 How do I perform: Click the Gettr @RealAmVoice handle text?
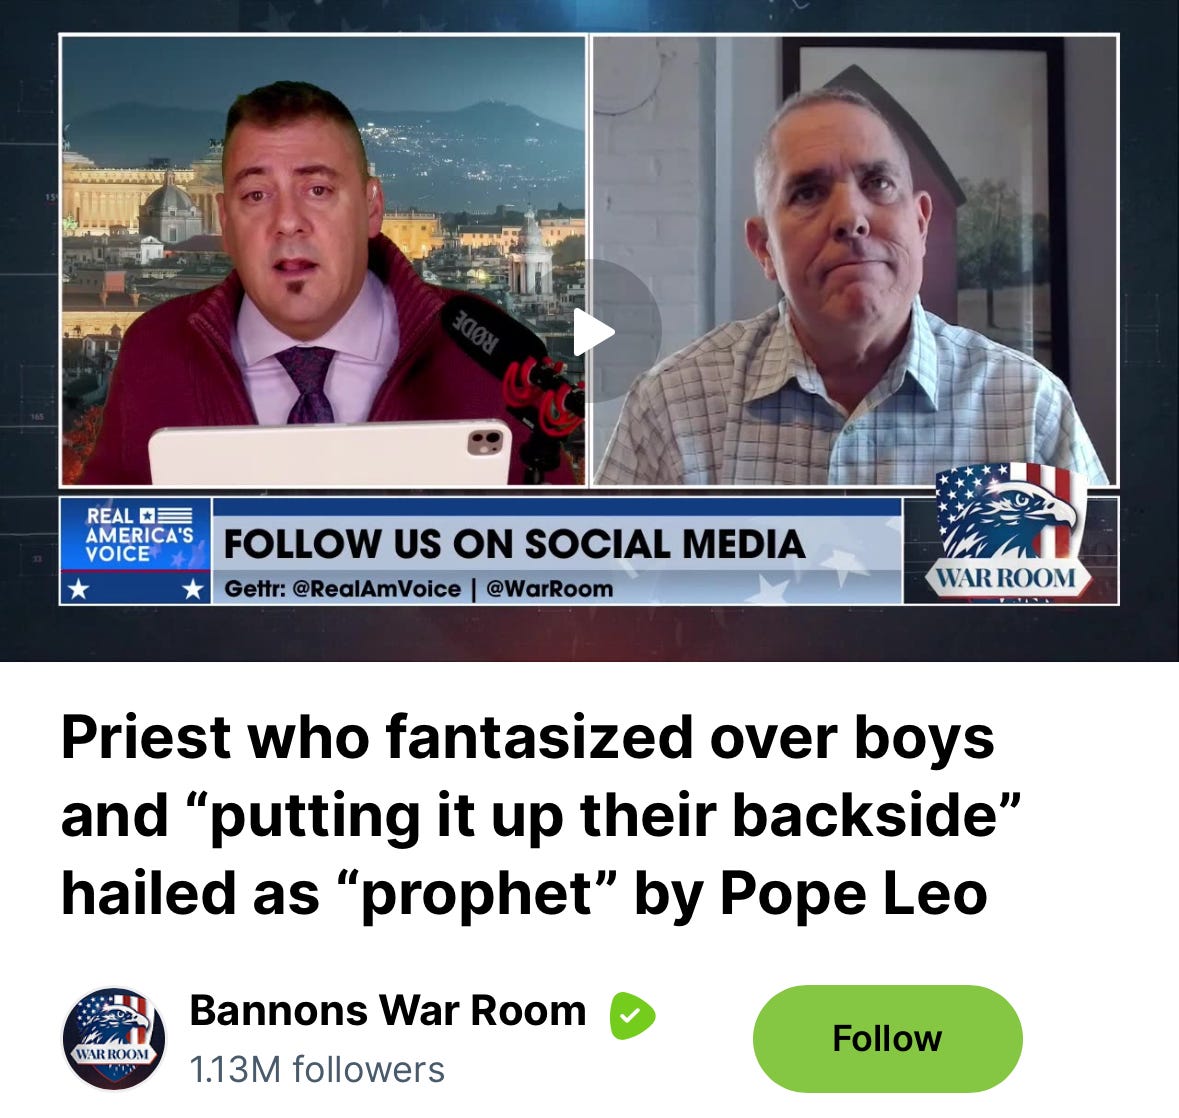[342, 589]
